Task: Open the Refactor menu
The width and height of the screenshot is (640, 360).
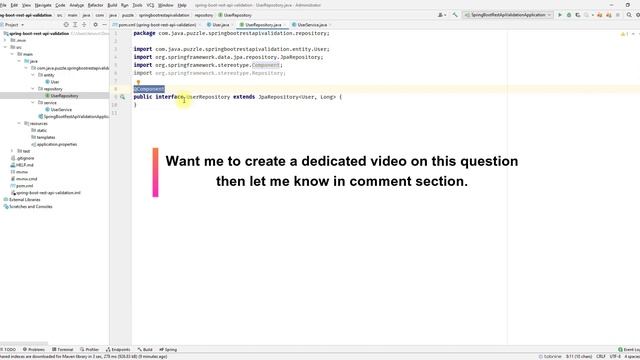Action: coord(96,5)
